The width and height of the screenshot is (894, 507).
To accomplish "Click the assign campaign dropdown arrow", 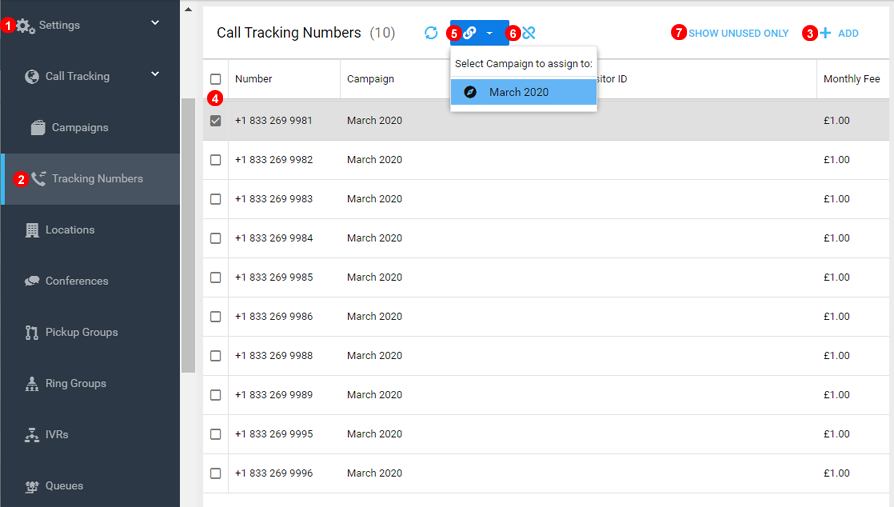I will [490, 33].
